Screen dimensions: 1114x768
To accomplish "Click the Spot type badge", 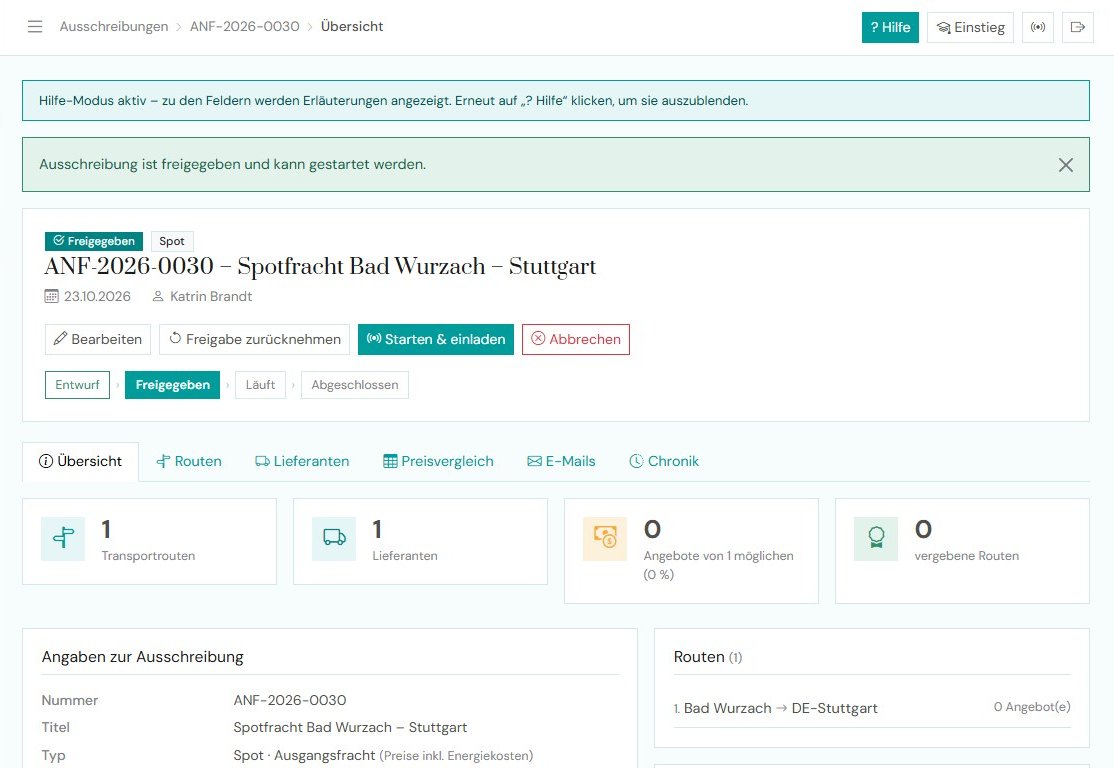I will pyautogui.click(x=172, y=242).
